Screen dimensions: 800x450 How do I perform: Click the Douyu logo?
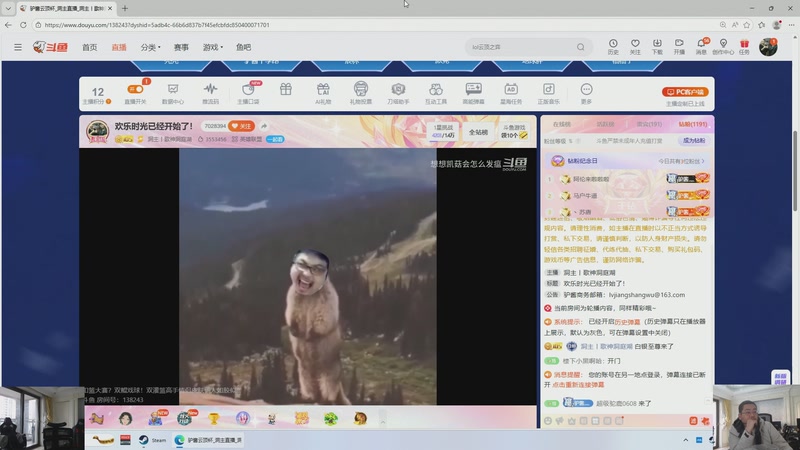point(50,47)
